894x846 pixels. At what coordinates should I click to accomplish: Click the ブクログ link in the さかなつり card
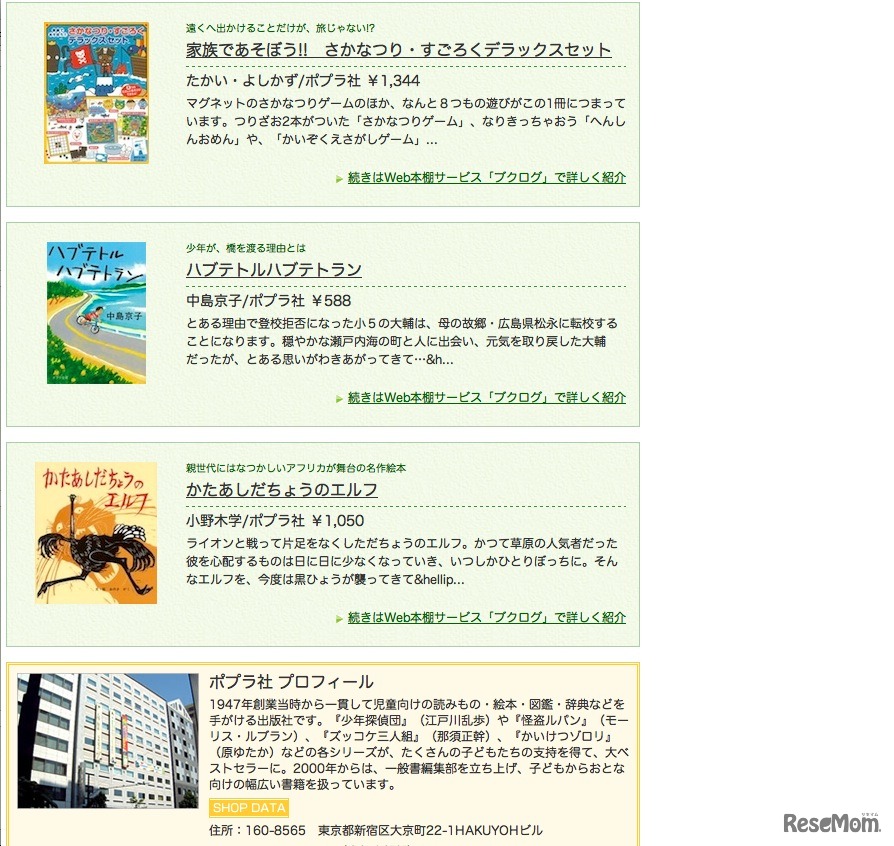(486, 178)
